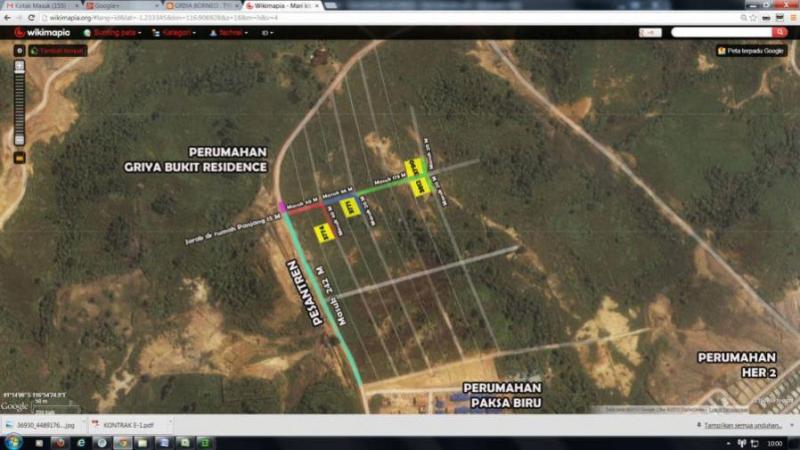Image resolution: width=800 pixels, height=450 pixels.
Task: Click the vertical zoom slider track
Action: pyautogui.click(x=19, y=100)
